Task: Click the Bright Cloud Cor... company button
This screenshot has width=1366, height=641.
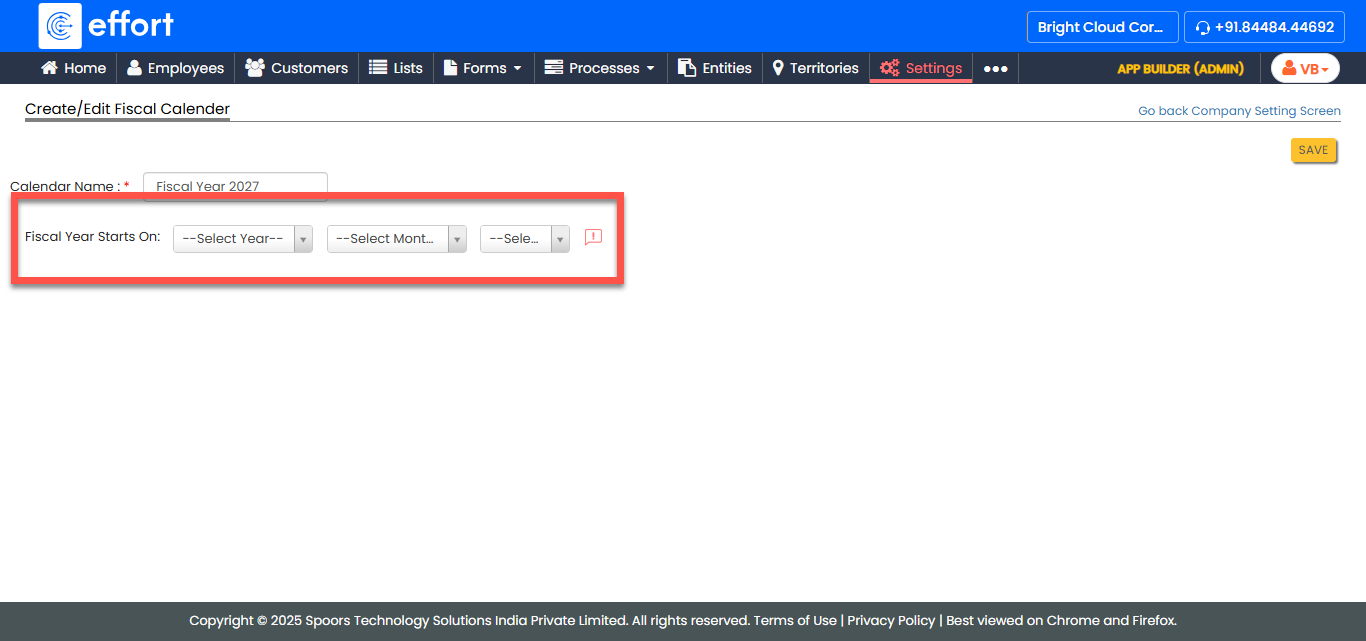Action: click(x=1102, y=27)
